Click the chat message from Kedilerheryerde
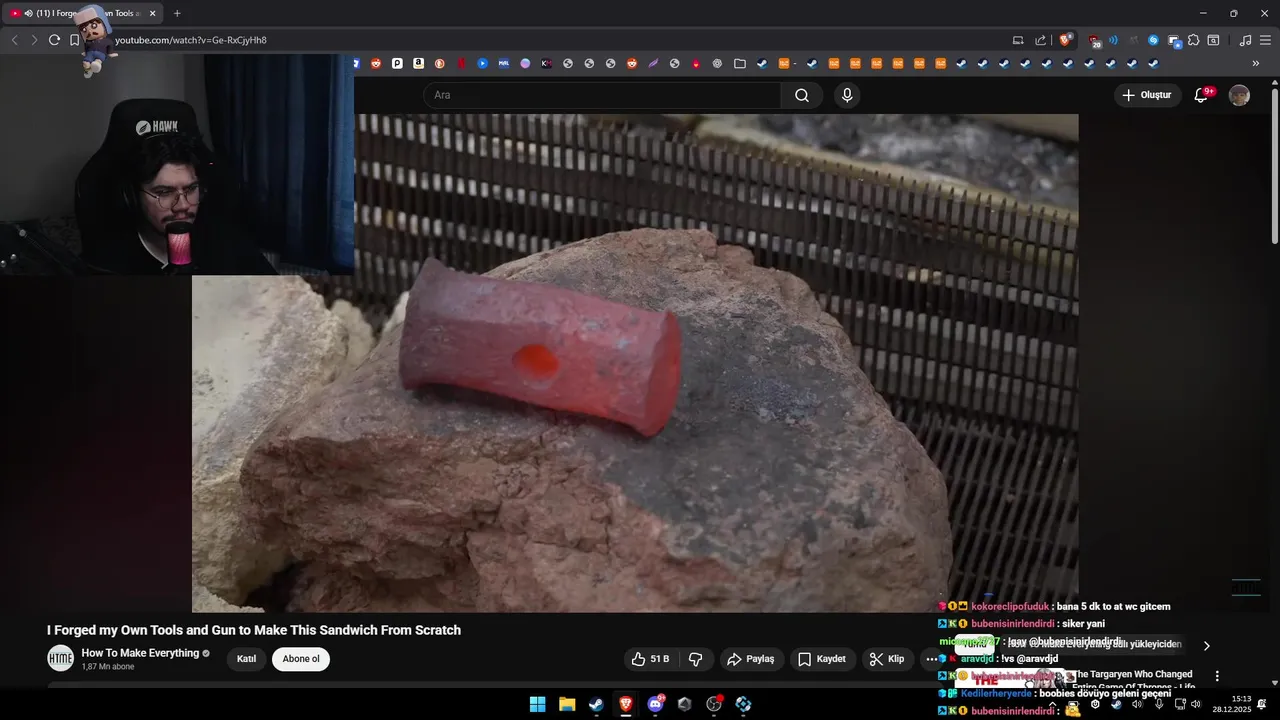Viewport: 1280px width, 720px height. tap(1054, 693)
